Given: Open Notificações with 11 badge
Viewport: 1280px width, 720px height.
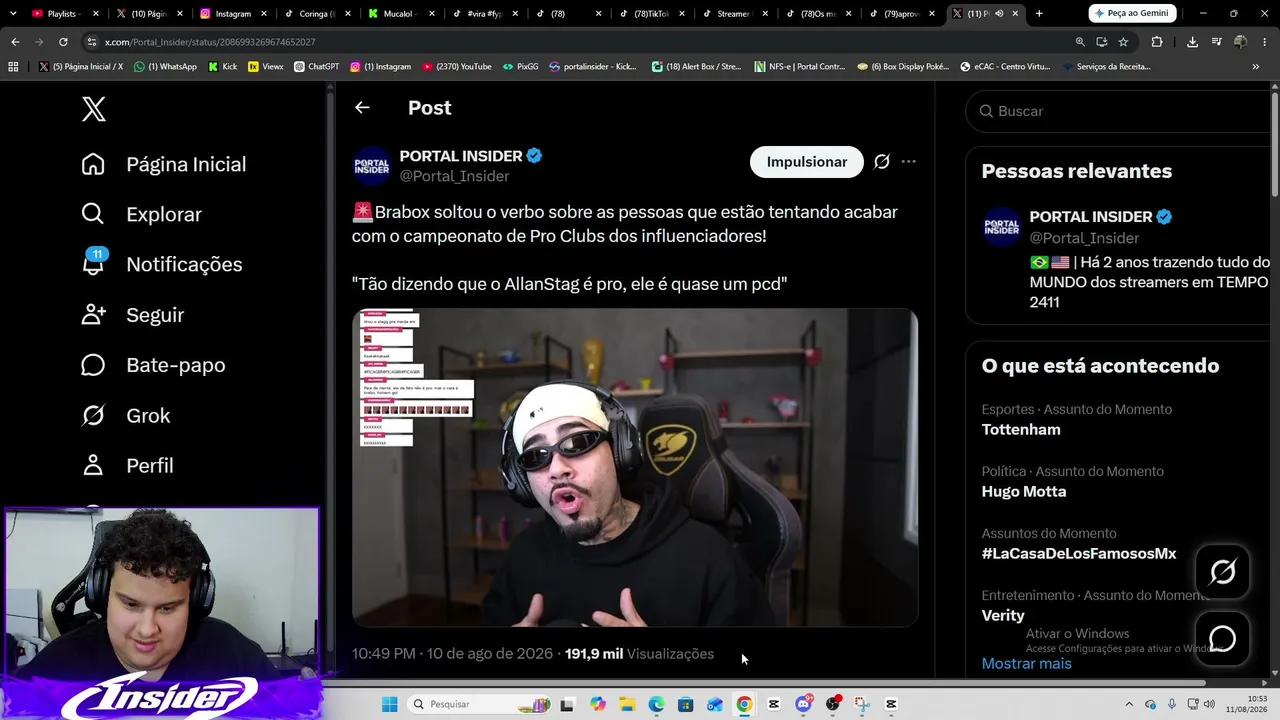Looking at the screenshot, I should (161, 264).
